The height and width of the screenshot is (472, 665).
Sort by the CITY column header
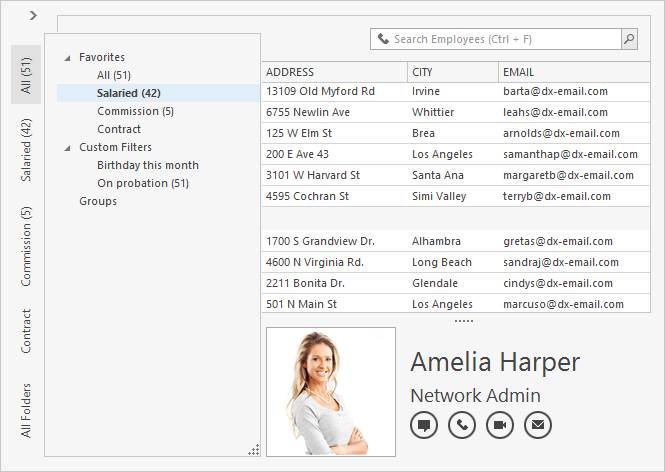[451, 72]
